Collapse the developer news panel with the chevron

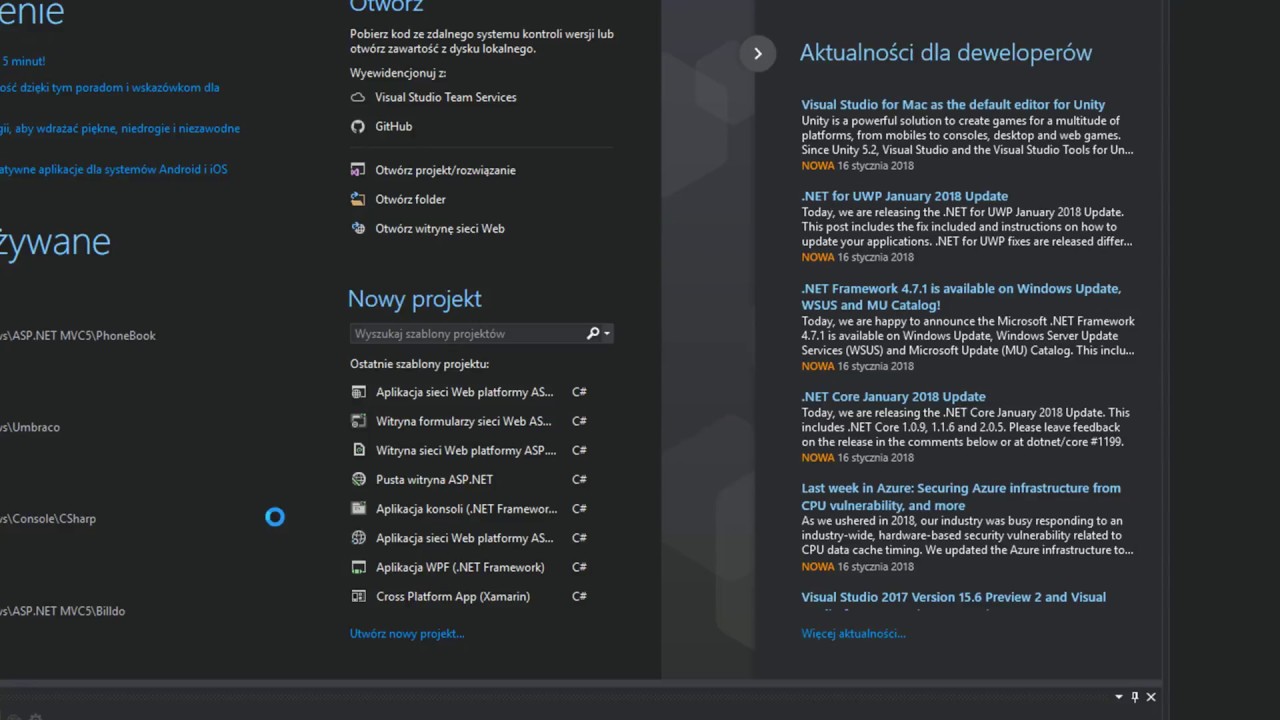coord(758,53)
